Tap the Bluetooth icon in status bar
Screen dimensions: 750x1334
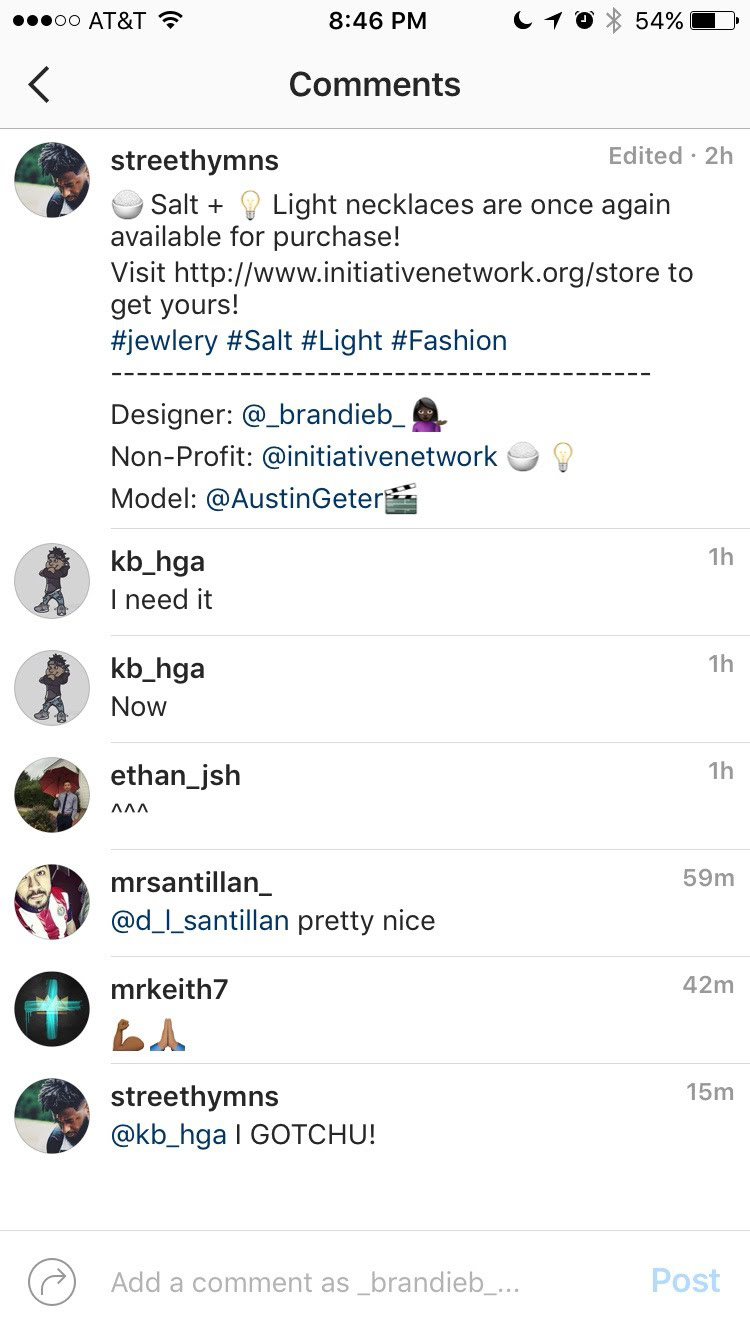pos(614,21)
